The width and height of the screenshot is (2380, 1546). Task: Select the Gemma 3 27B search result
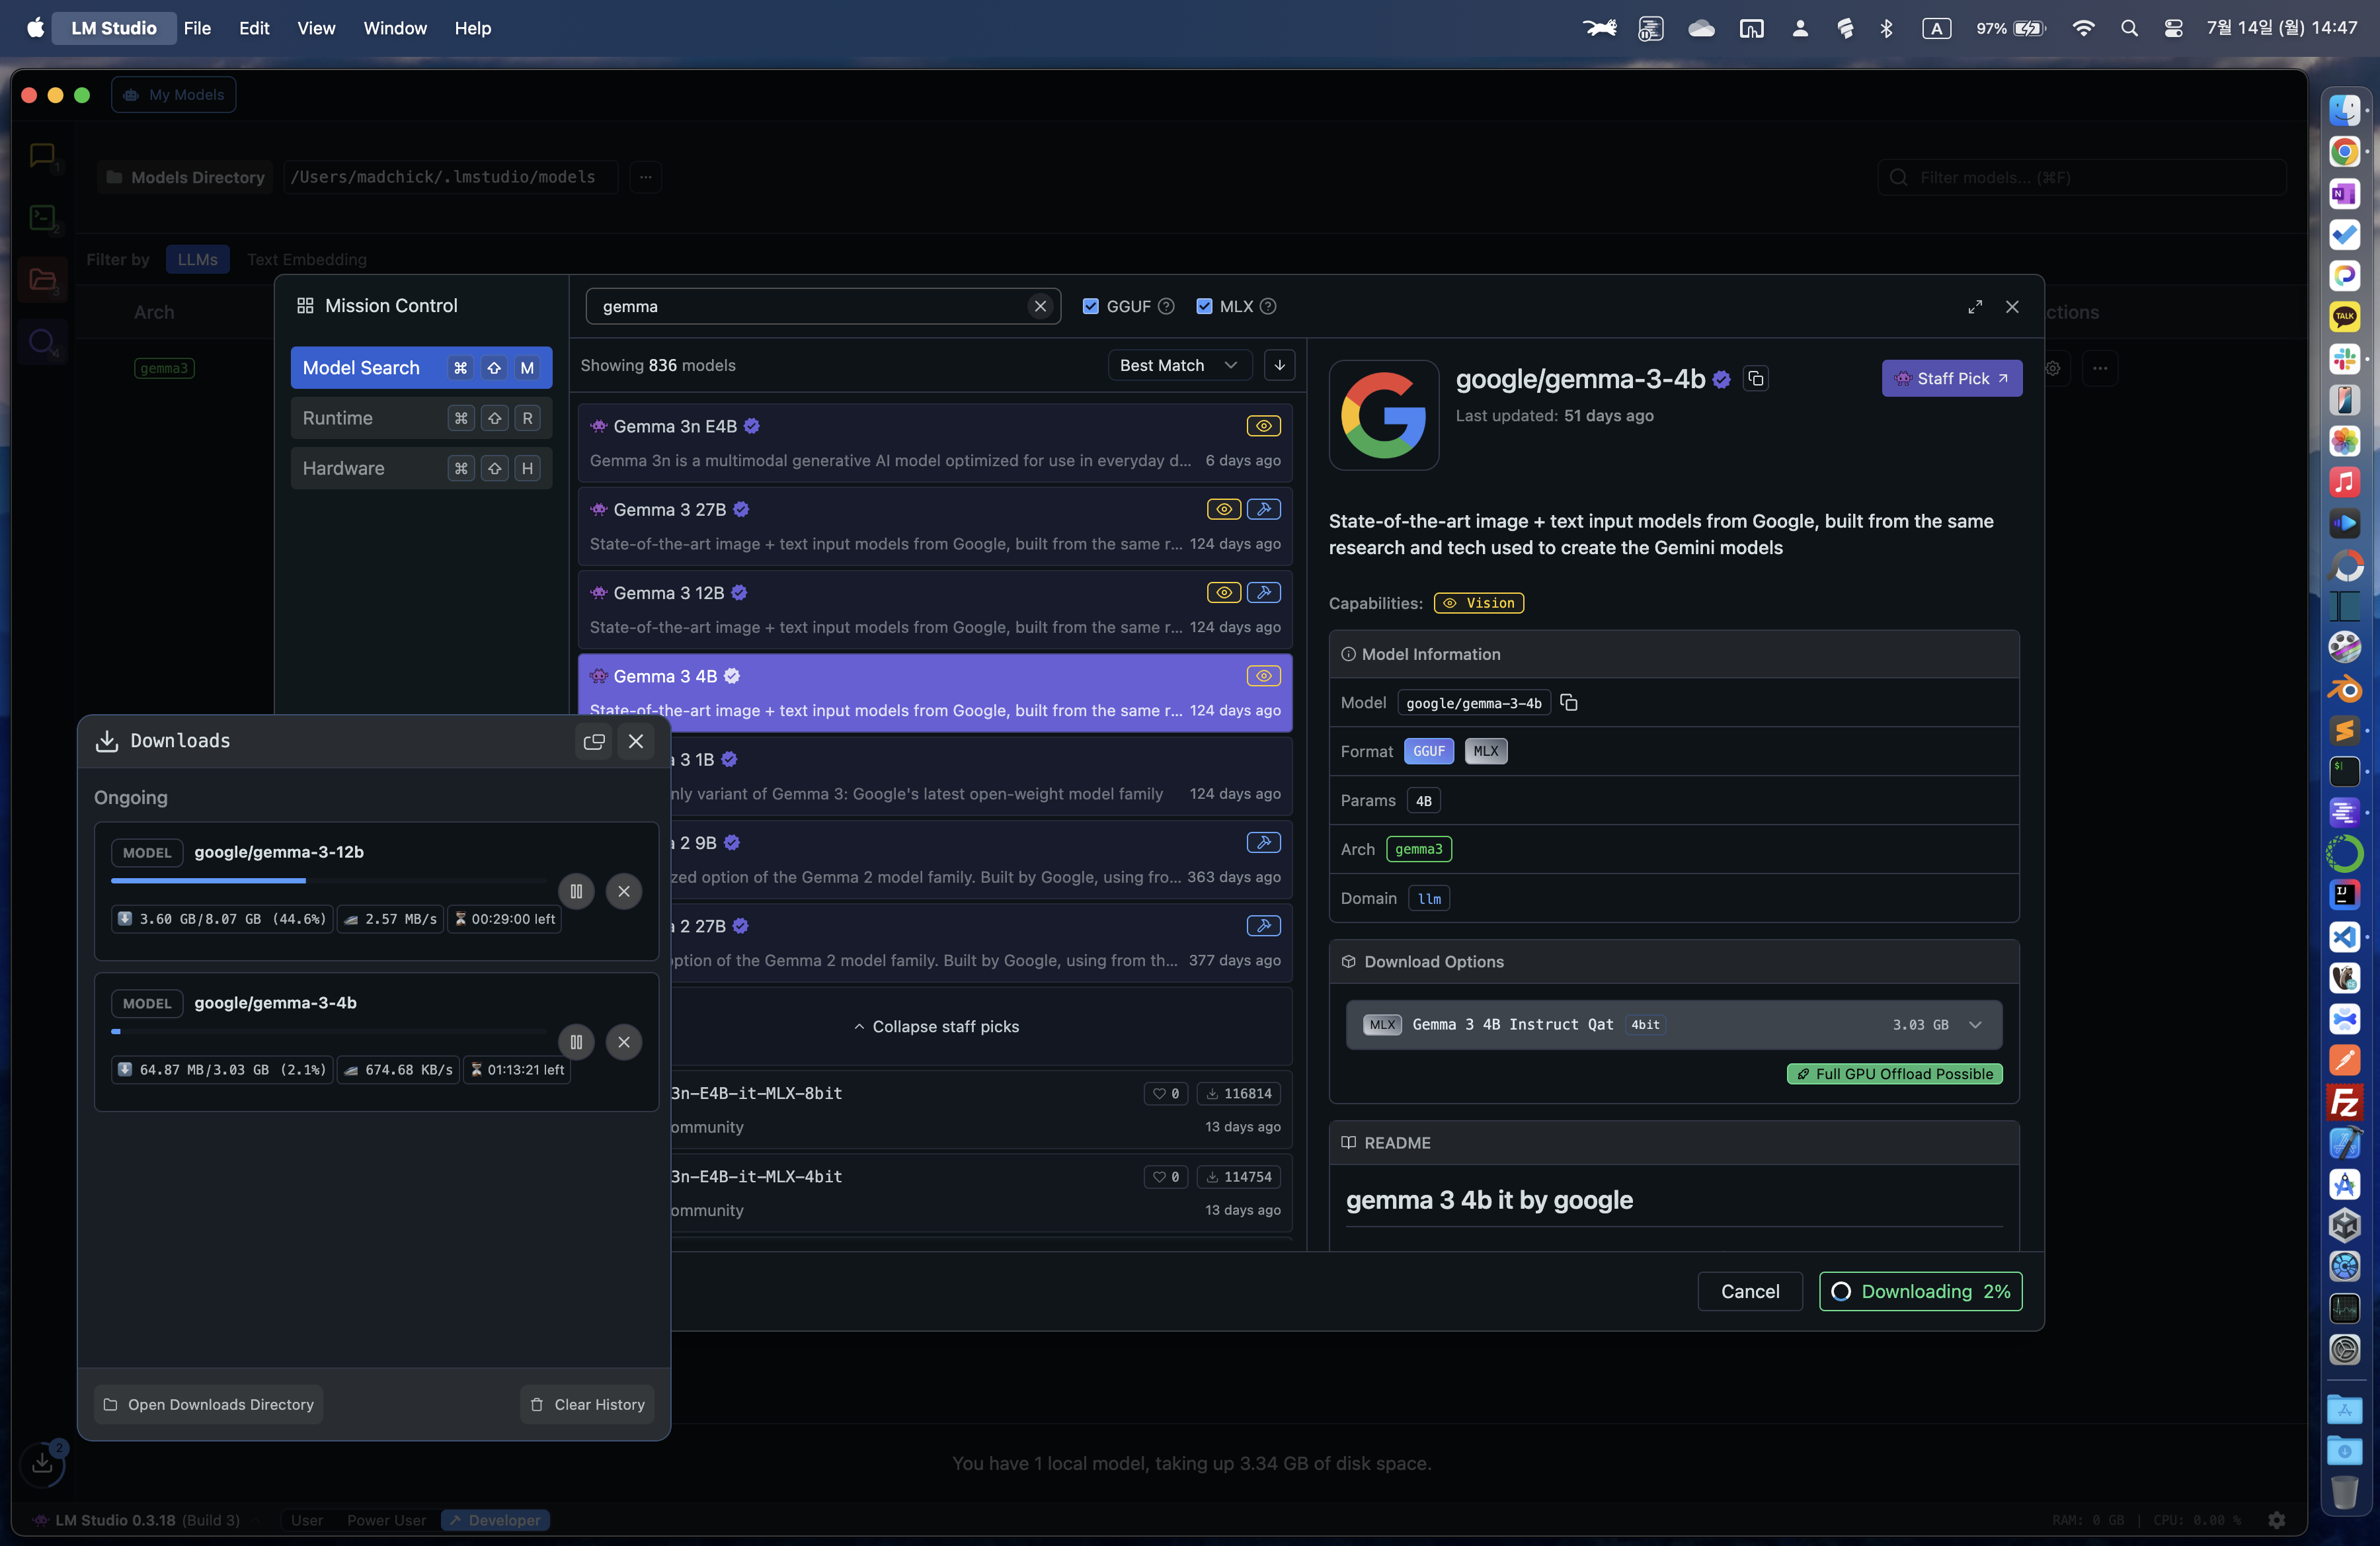pos(934,526)
